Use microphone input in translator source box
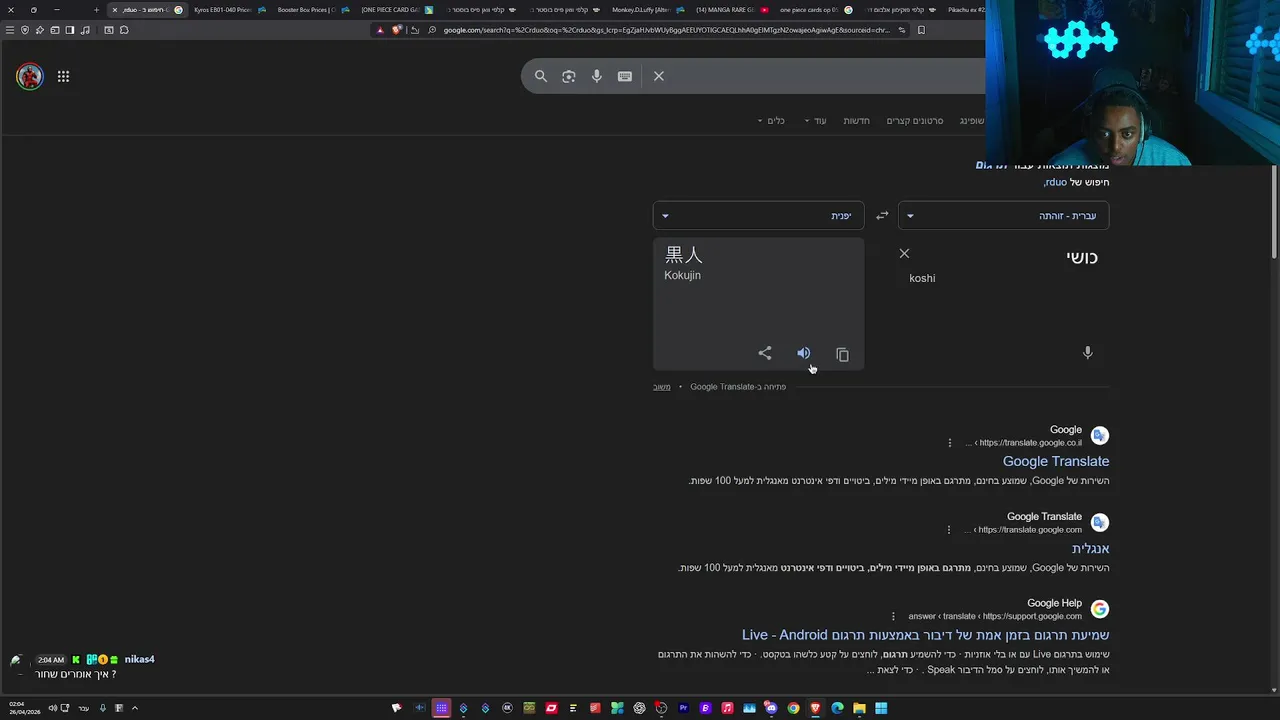Viewport: 1280px width, 720px height. pos(1088,352)
